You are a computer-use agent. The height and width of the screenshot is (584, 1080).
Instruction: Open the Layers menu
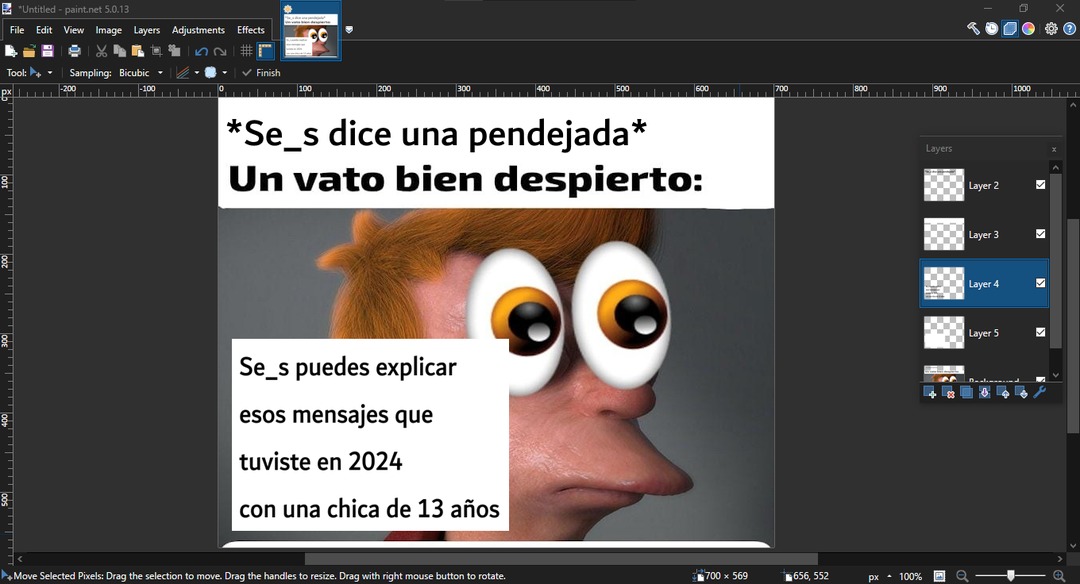click(x=147, y=30)
